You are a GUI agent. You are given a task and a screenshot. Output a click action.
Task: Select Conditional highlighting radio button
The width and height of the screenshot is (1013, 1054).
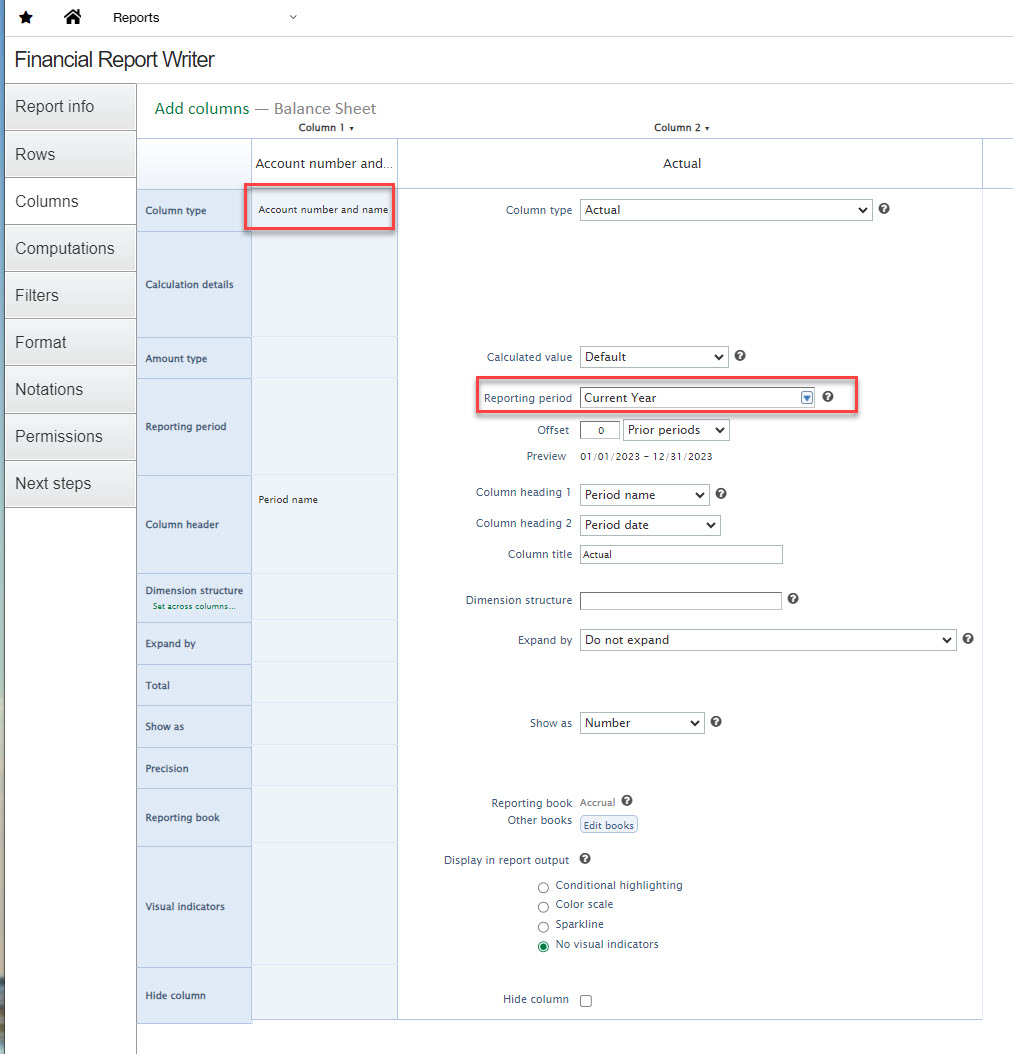tap(543, 886)
